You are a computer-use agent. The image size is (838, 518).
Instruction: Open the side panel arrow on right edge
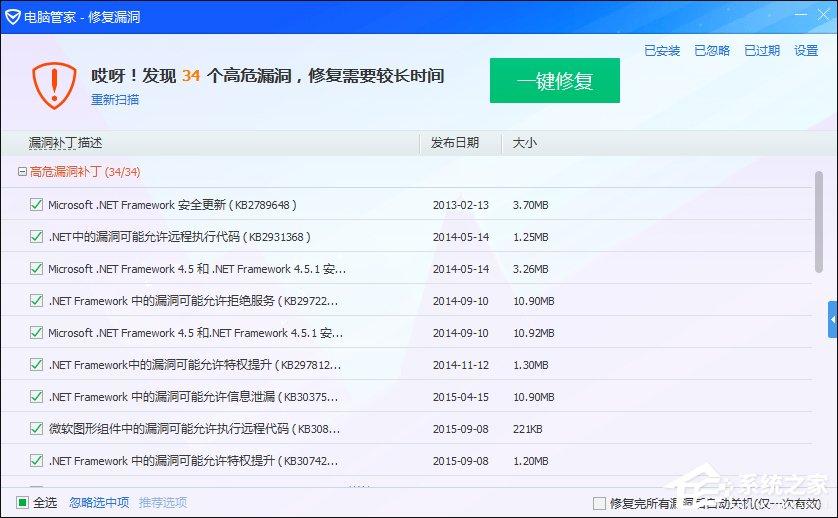point(832,319)
